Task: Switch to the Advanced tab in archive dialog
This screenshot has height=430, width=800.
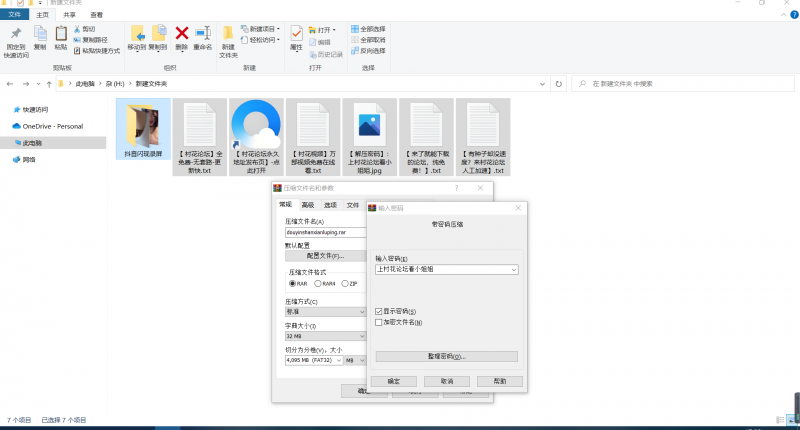Action: pyautogui.click(x=307, y=204)
